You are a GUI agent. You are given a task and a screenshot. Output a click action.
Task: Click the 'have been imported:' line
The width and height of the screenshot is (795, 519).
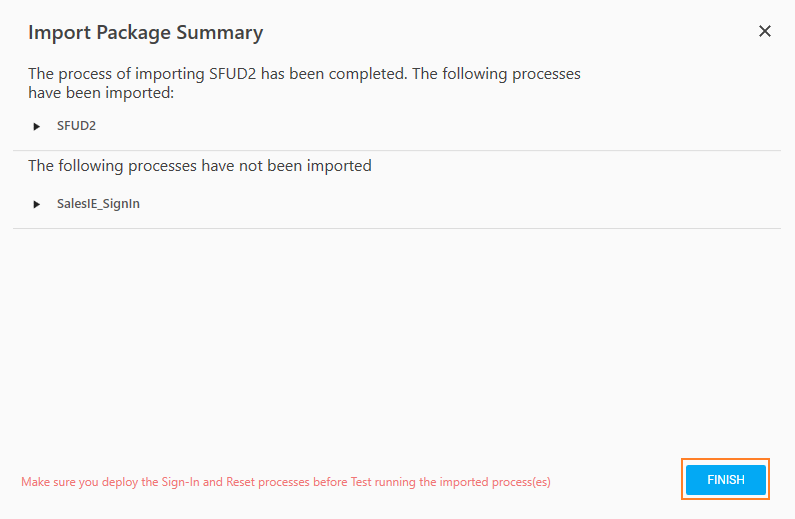[101, 92]
